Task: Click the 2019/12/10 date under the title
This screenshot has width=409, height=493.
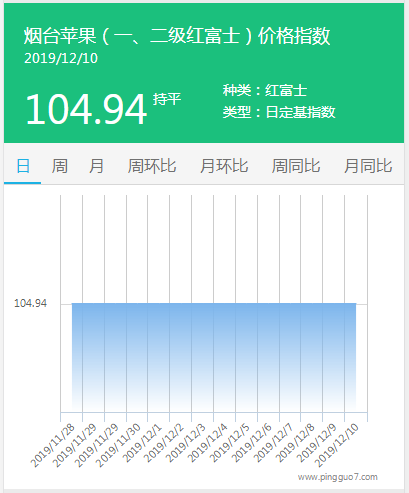Action: tap(61, 58)
